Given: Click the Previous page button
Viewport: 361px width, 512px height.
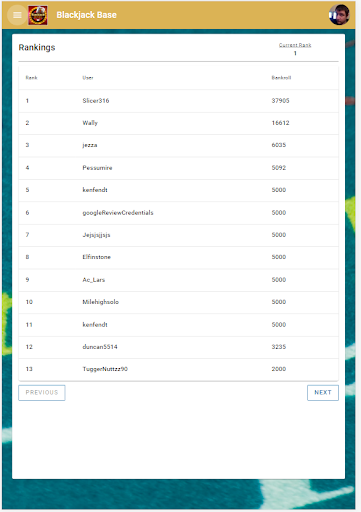Looking at the screenshot, I should 42,393.
